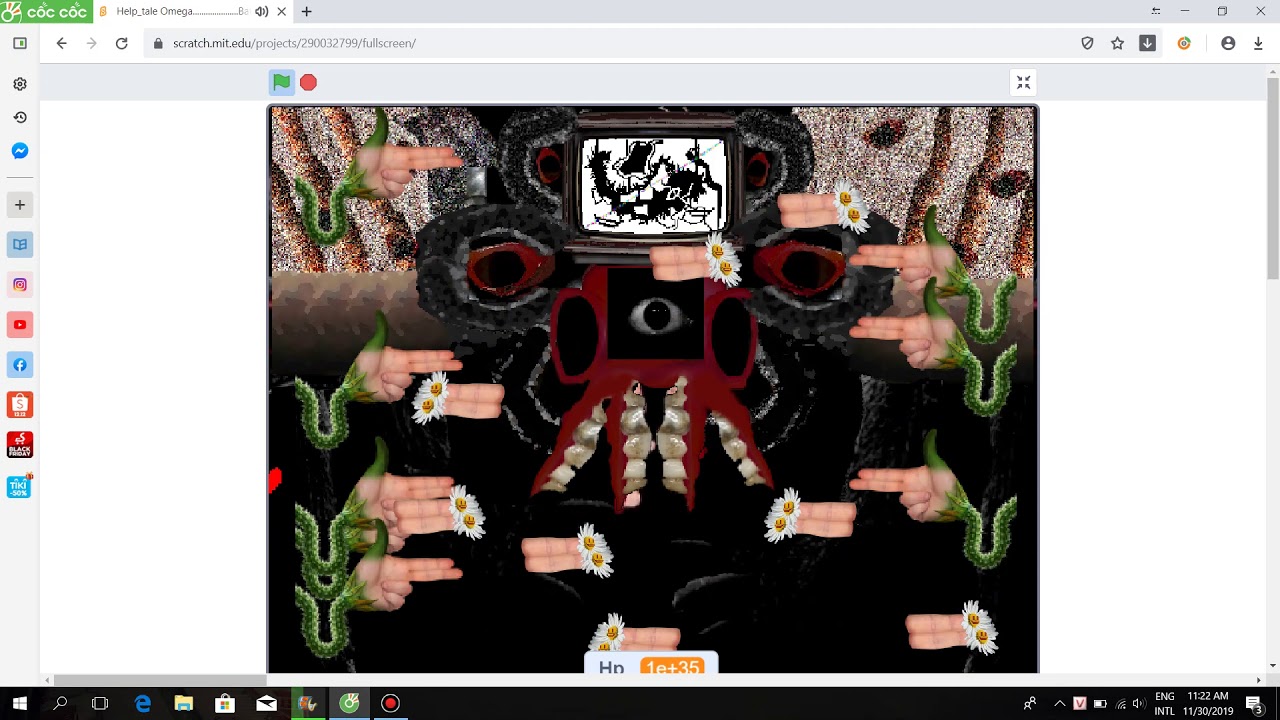Open Windows taskbar search
This screenshot has width=1280, height=720.
coord(60,704)
